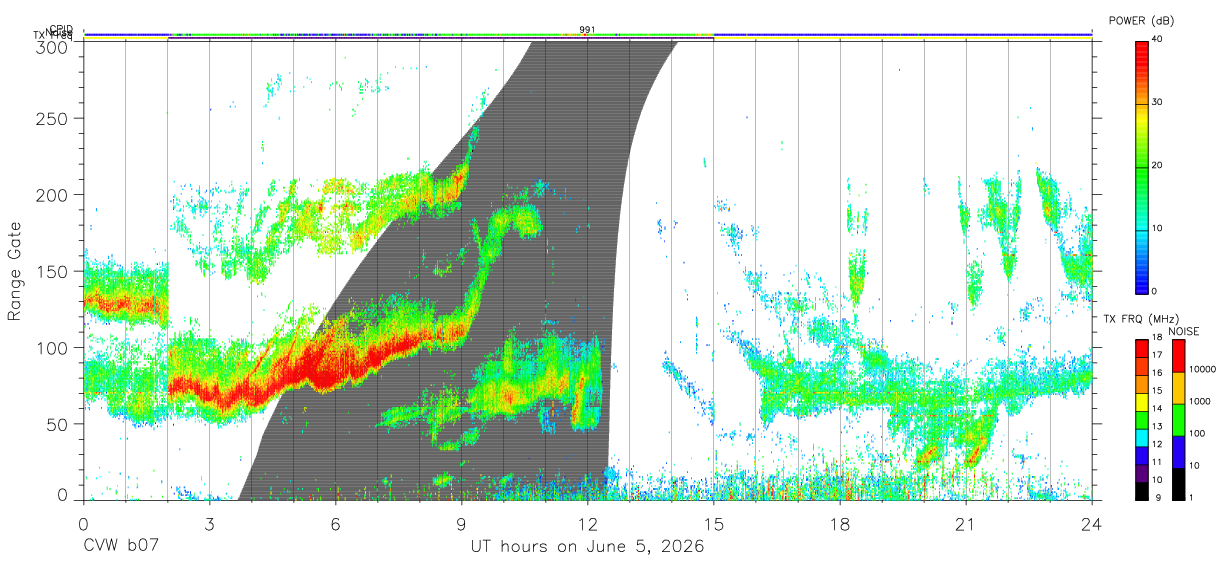This screenshot has width=1228, height=567.
Task: Click the "Range Gate" y-axis label
Action: coord(15,271)
